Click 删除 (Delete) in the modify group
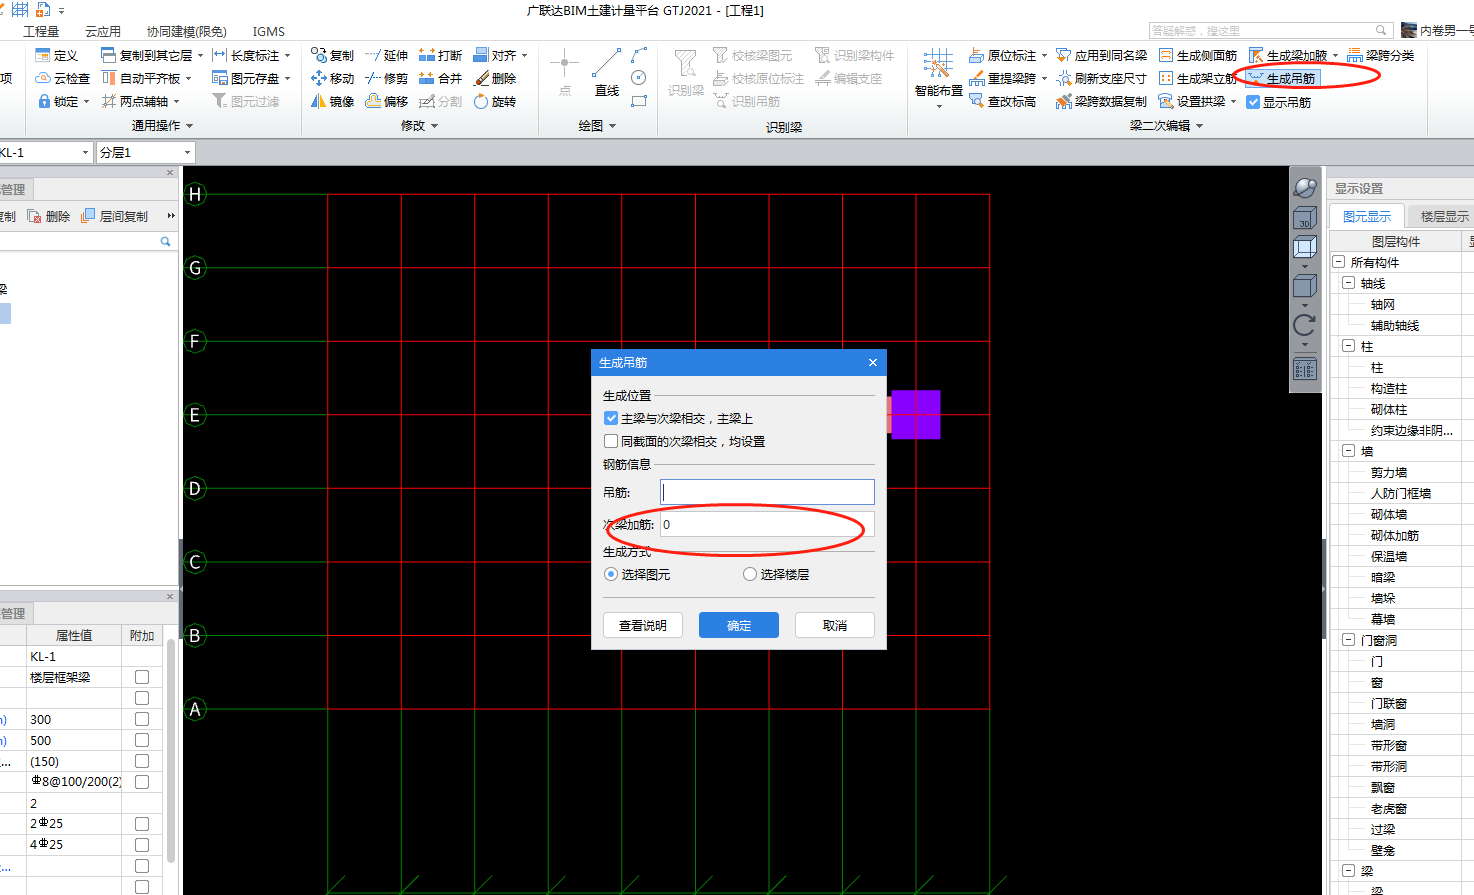The height and width of the screenshot is (895, 1474). click(495, 78)
